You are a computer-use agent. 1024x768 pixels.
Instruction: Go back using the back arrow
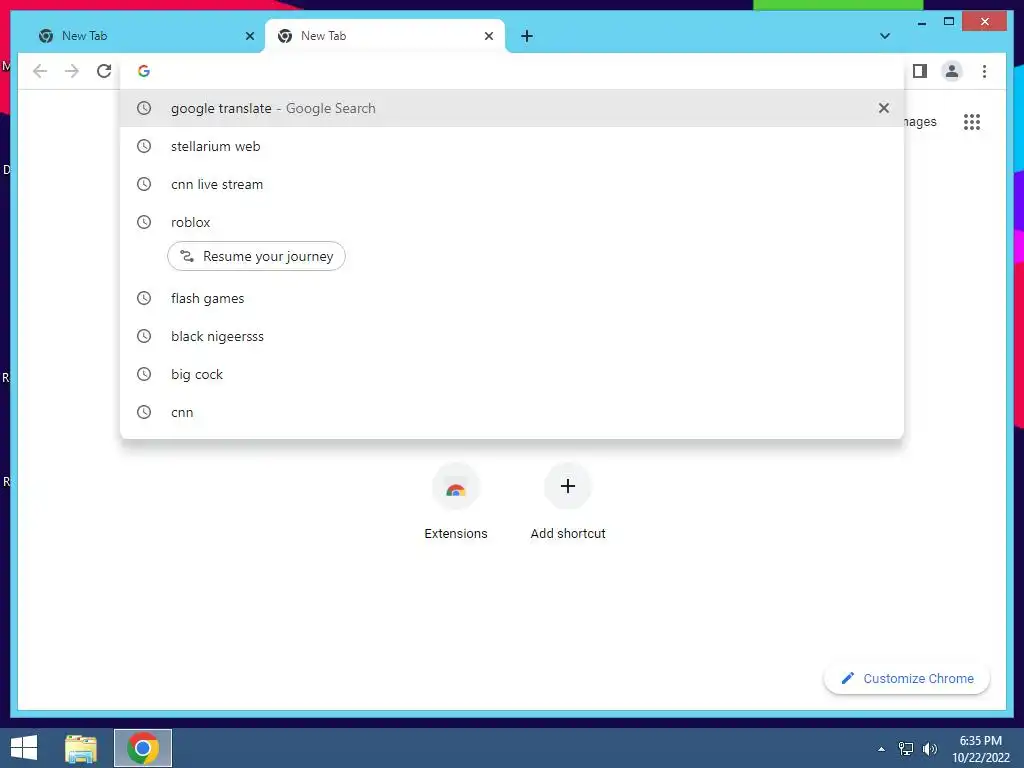coord(40,71)
